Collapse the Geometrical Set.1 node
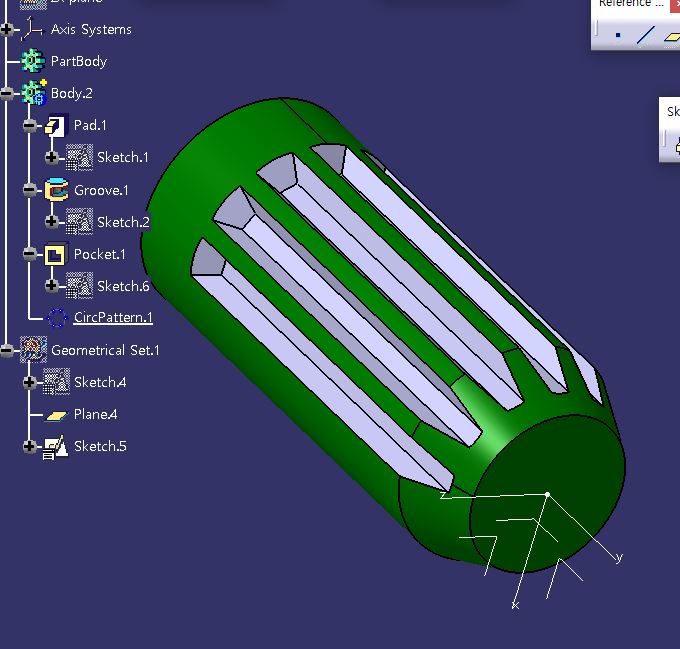The width and height of the screenshot is (680, 649). (x=7, y=350)
